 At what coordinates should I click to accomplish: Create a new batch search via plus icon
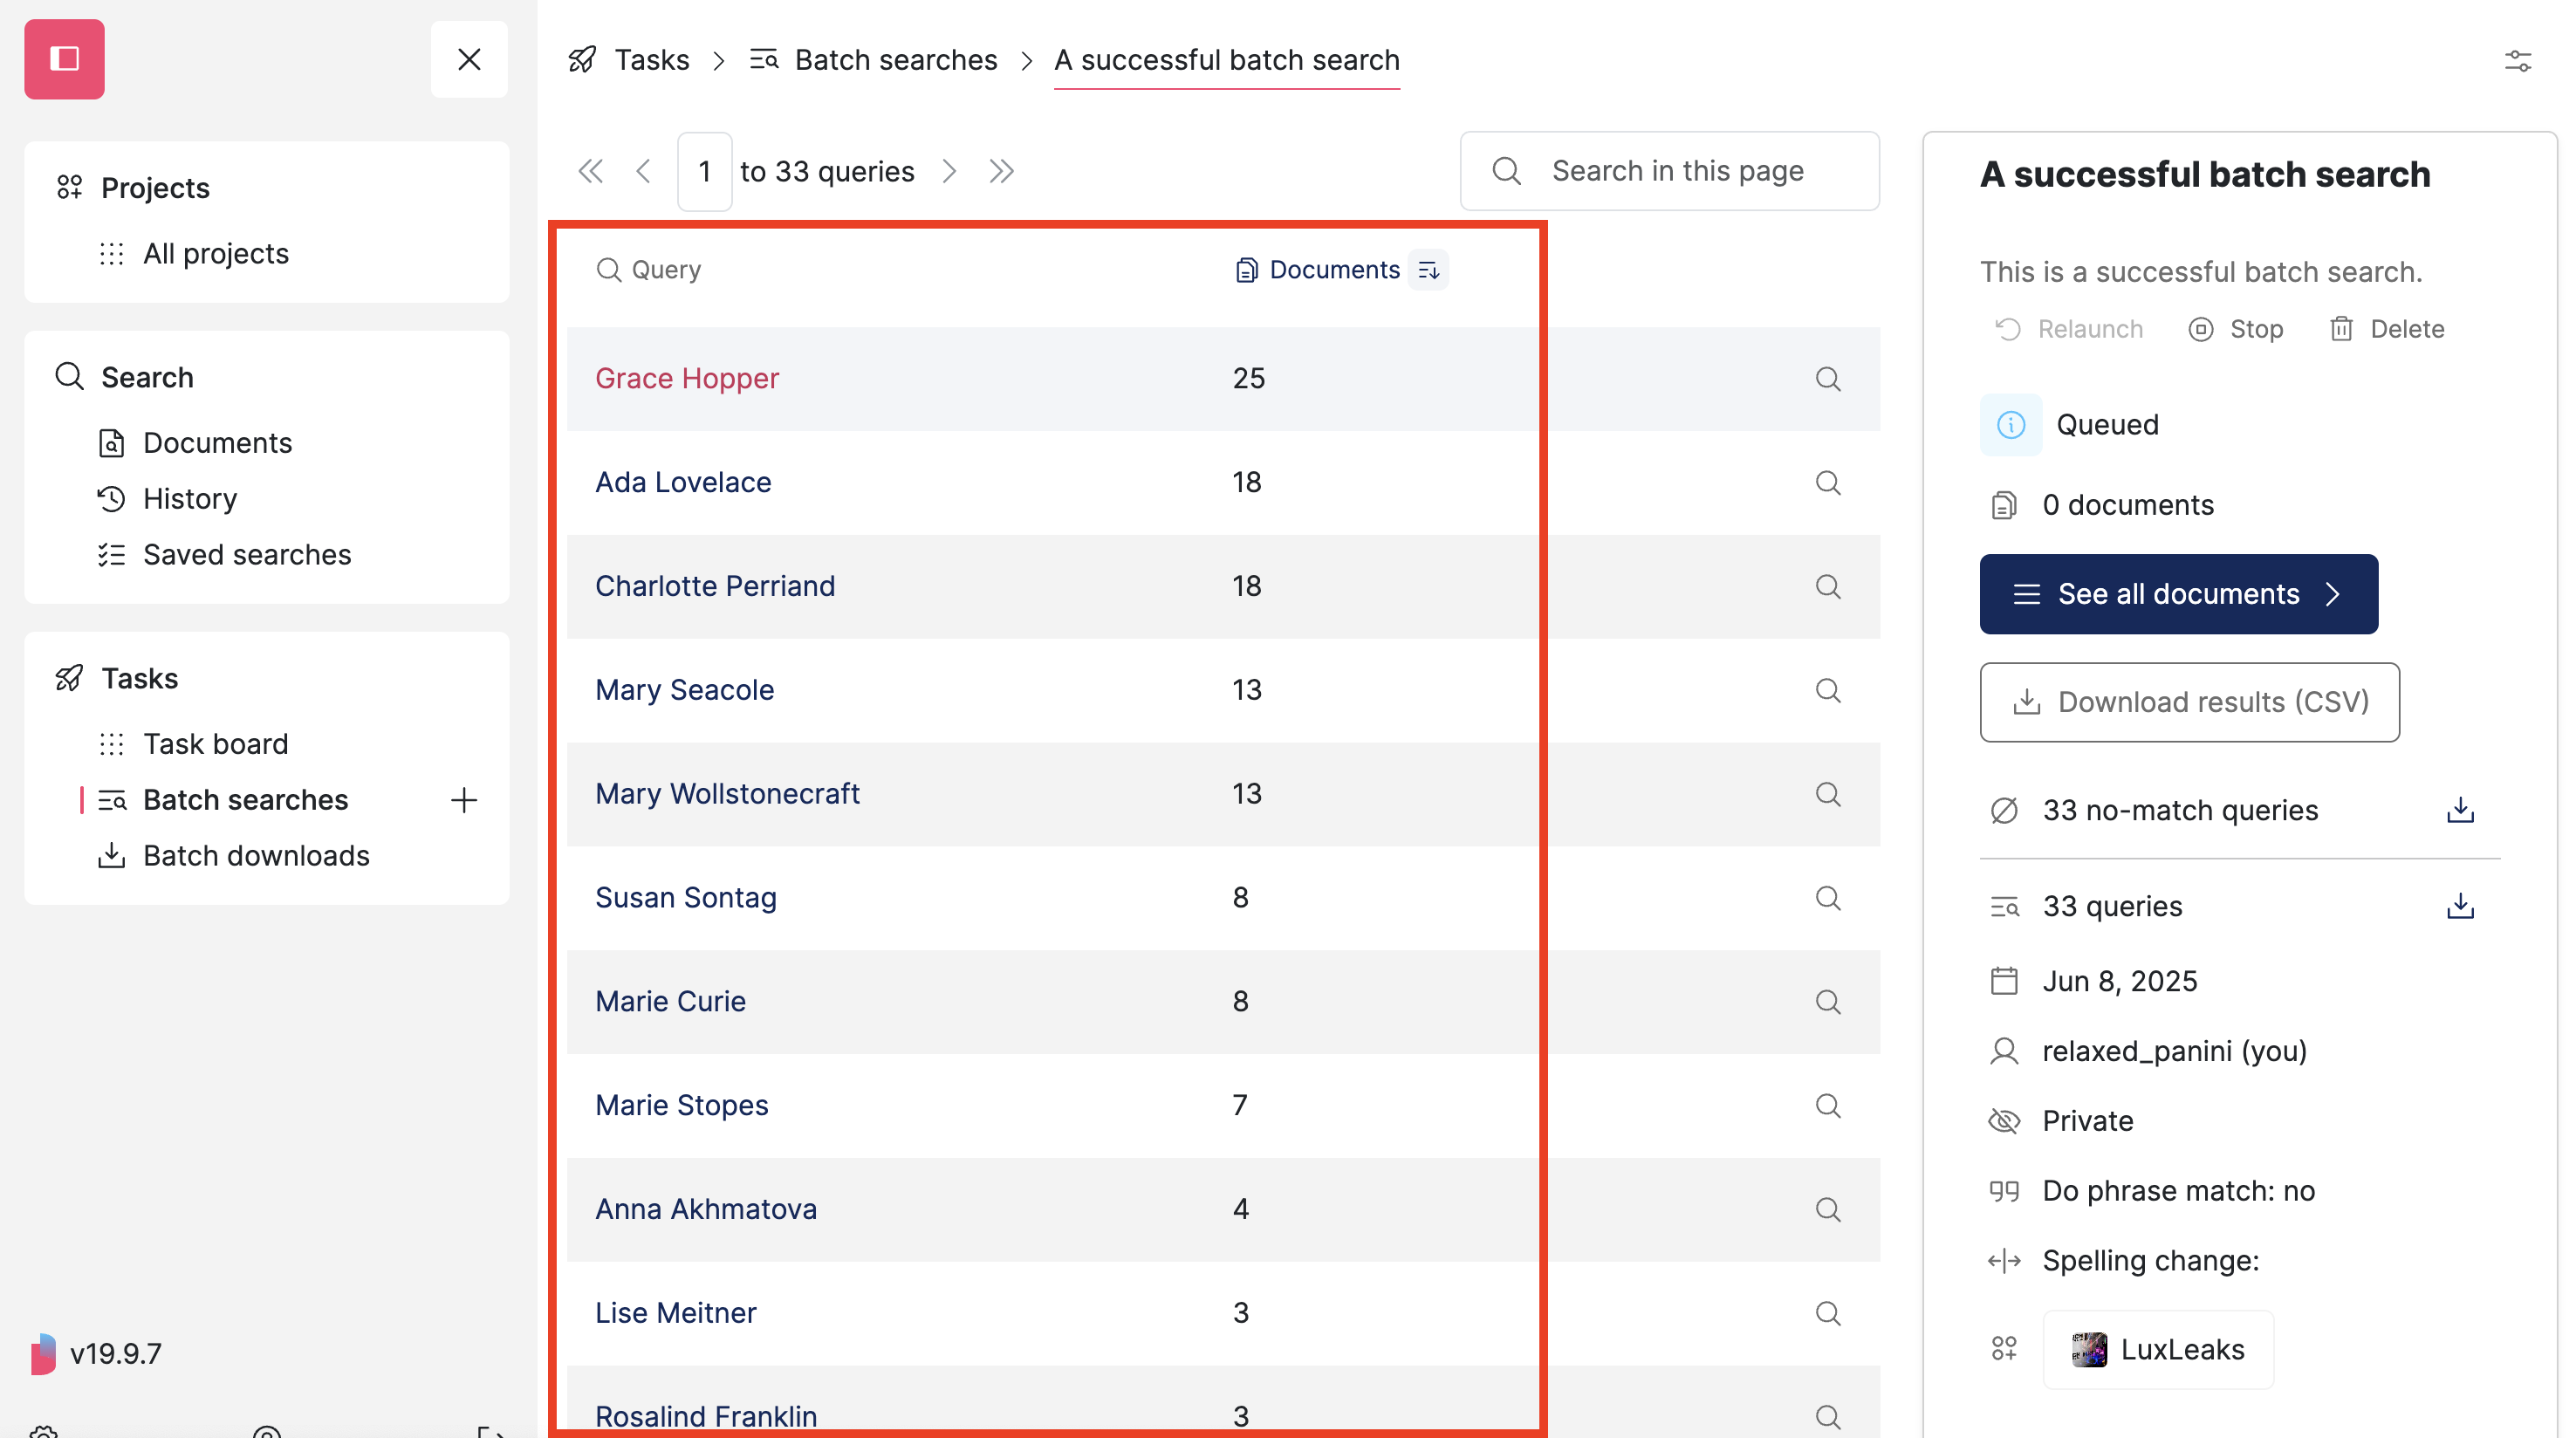pos(464,800)
